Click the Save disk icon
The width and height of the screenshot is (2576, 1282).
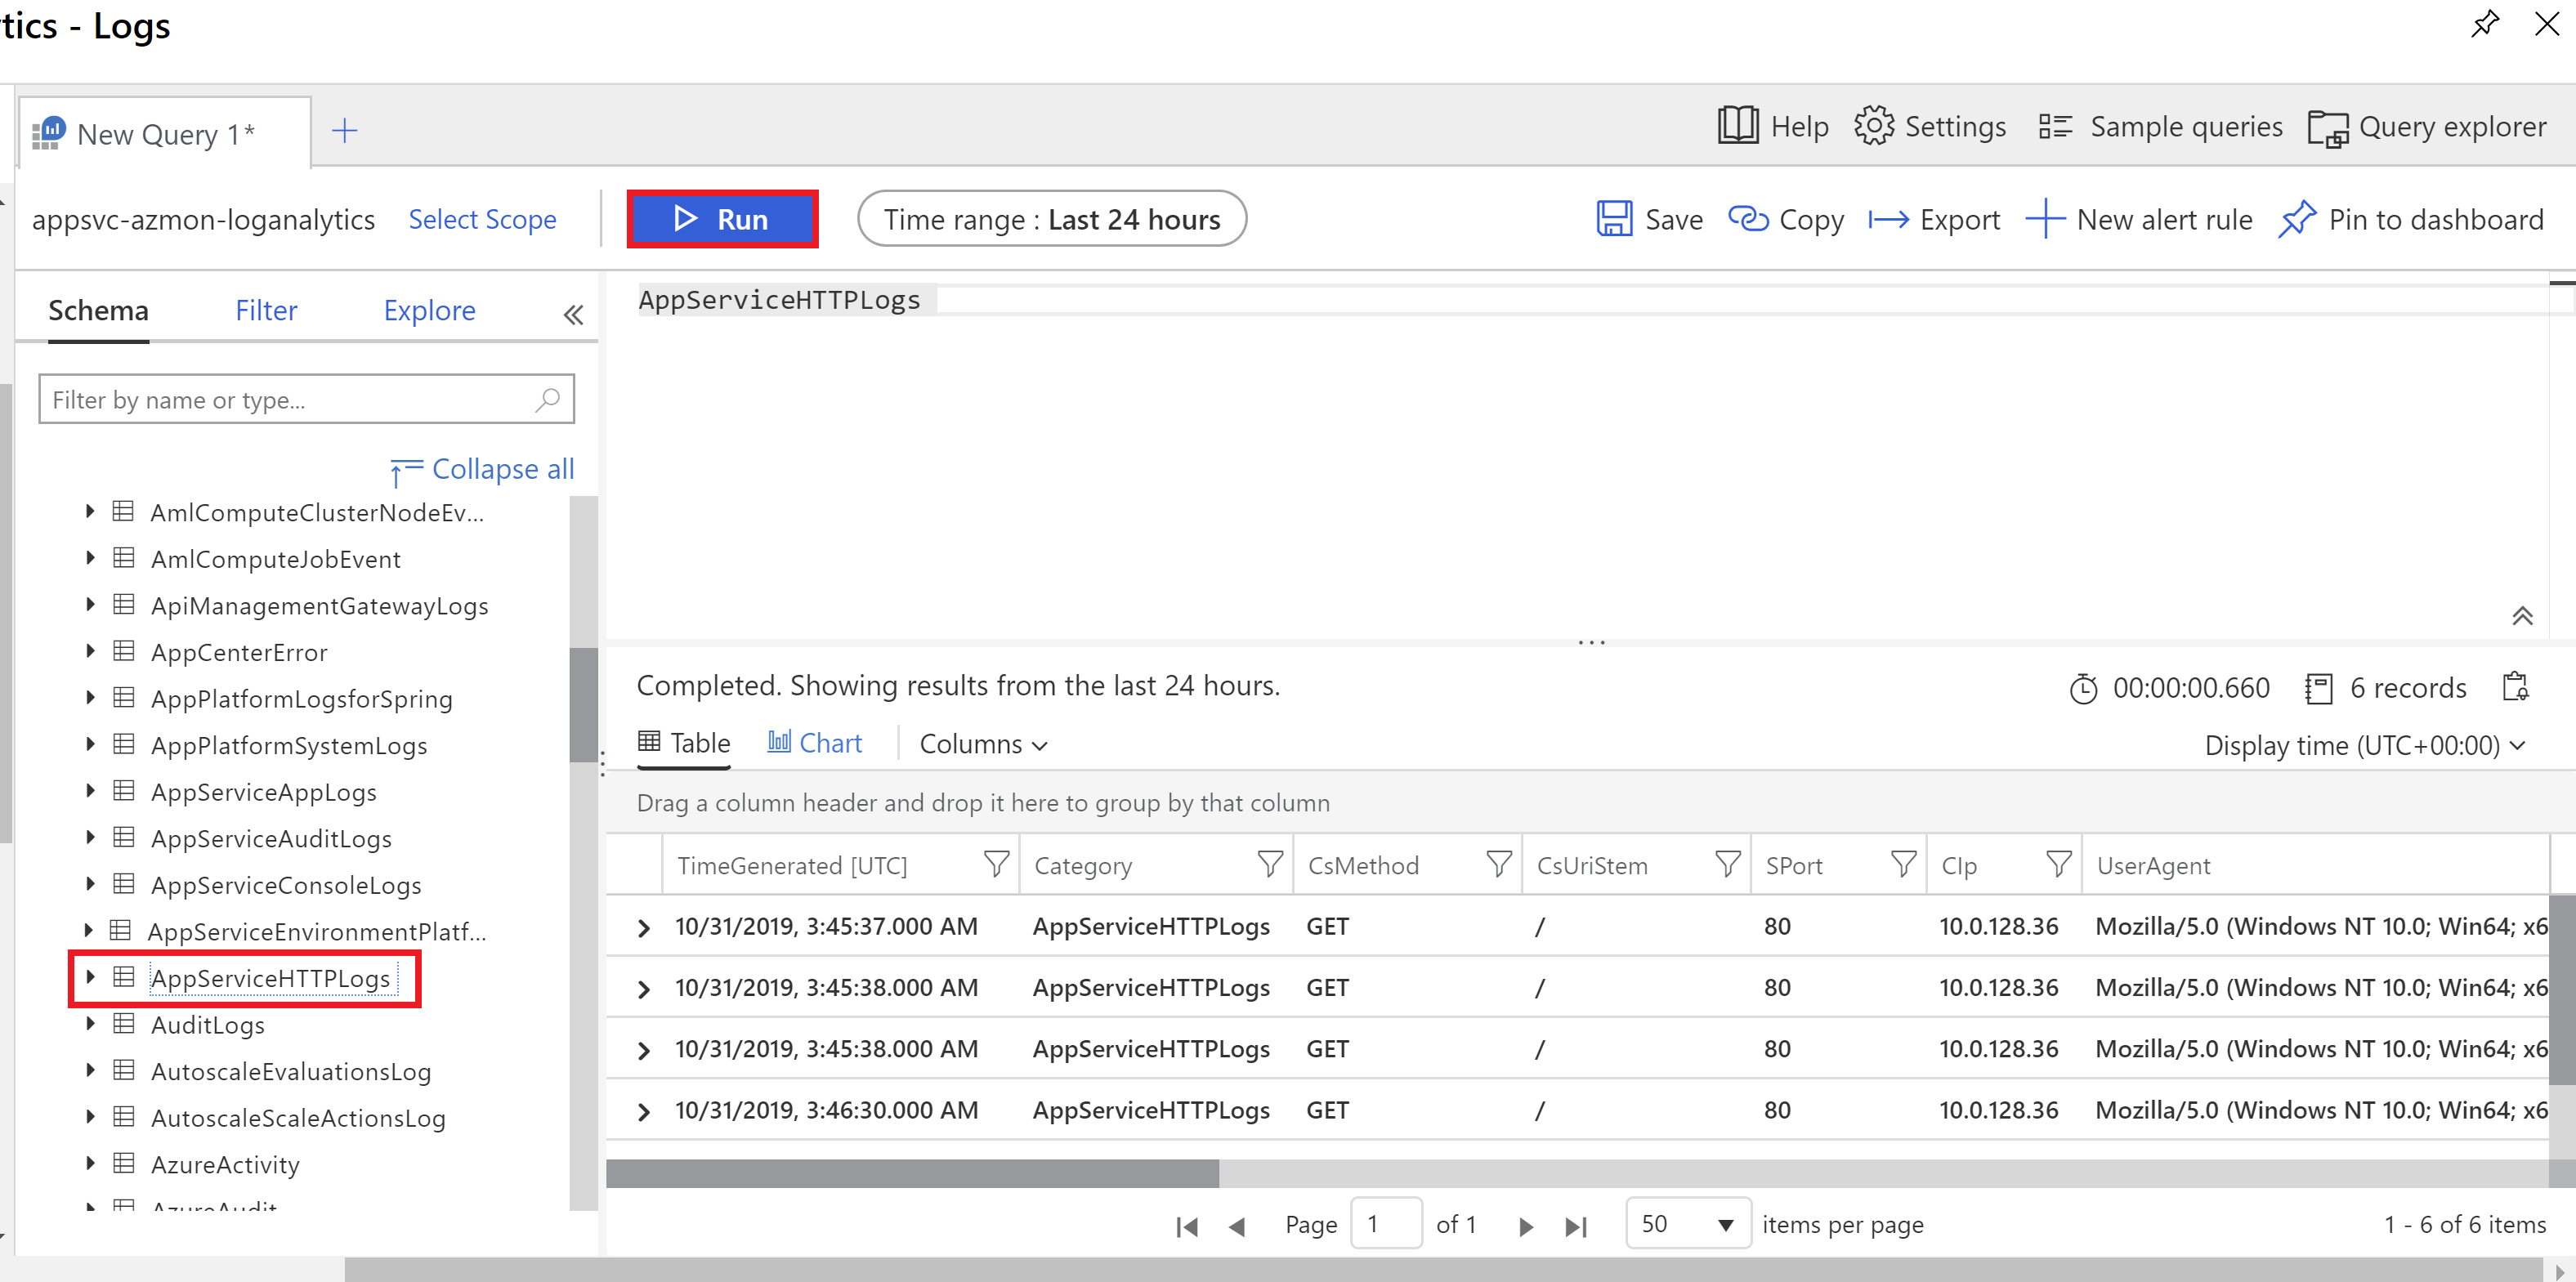[1614, 219]
